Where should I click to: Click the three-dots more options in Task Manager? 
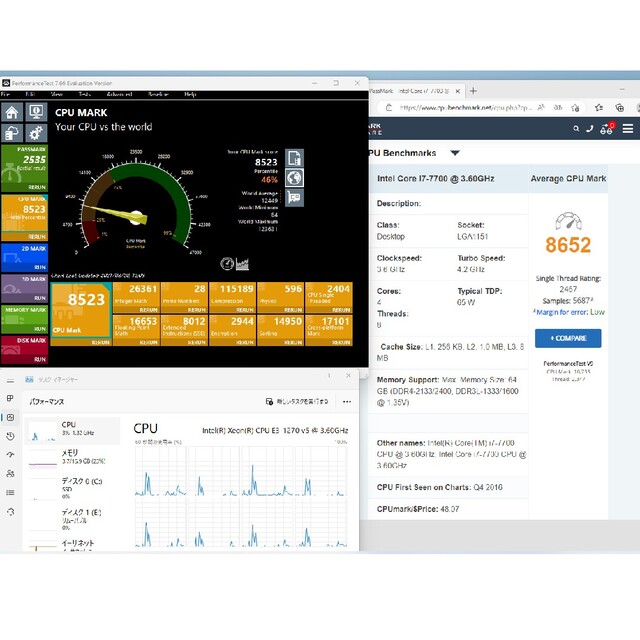[347, 402]
